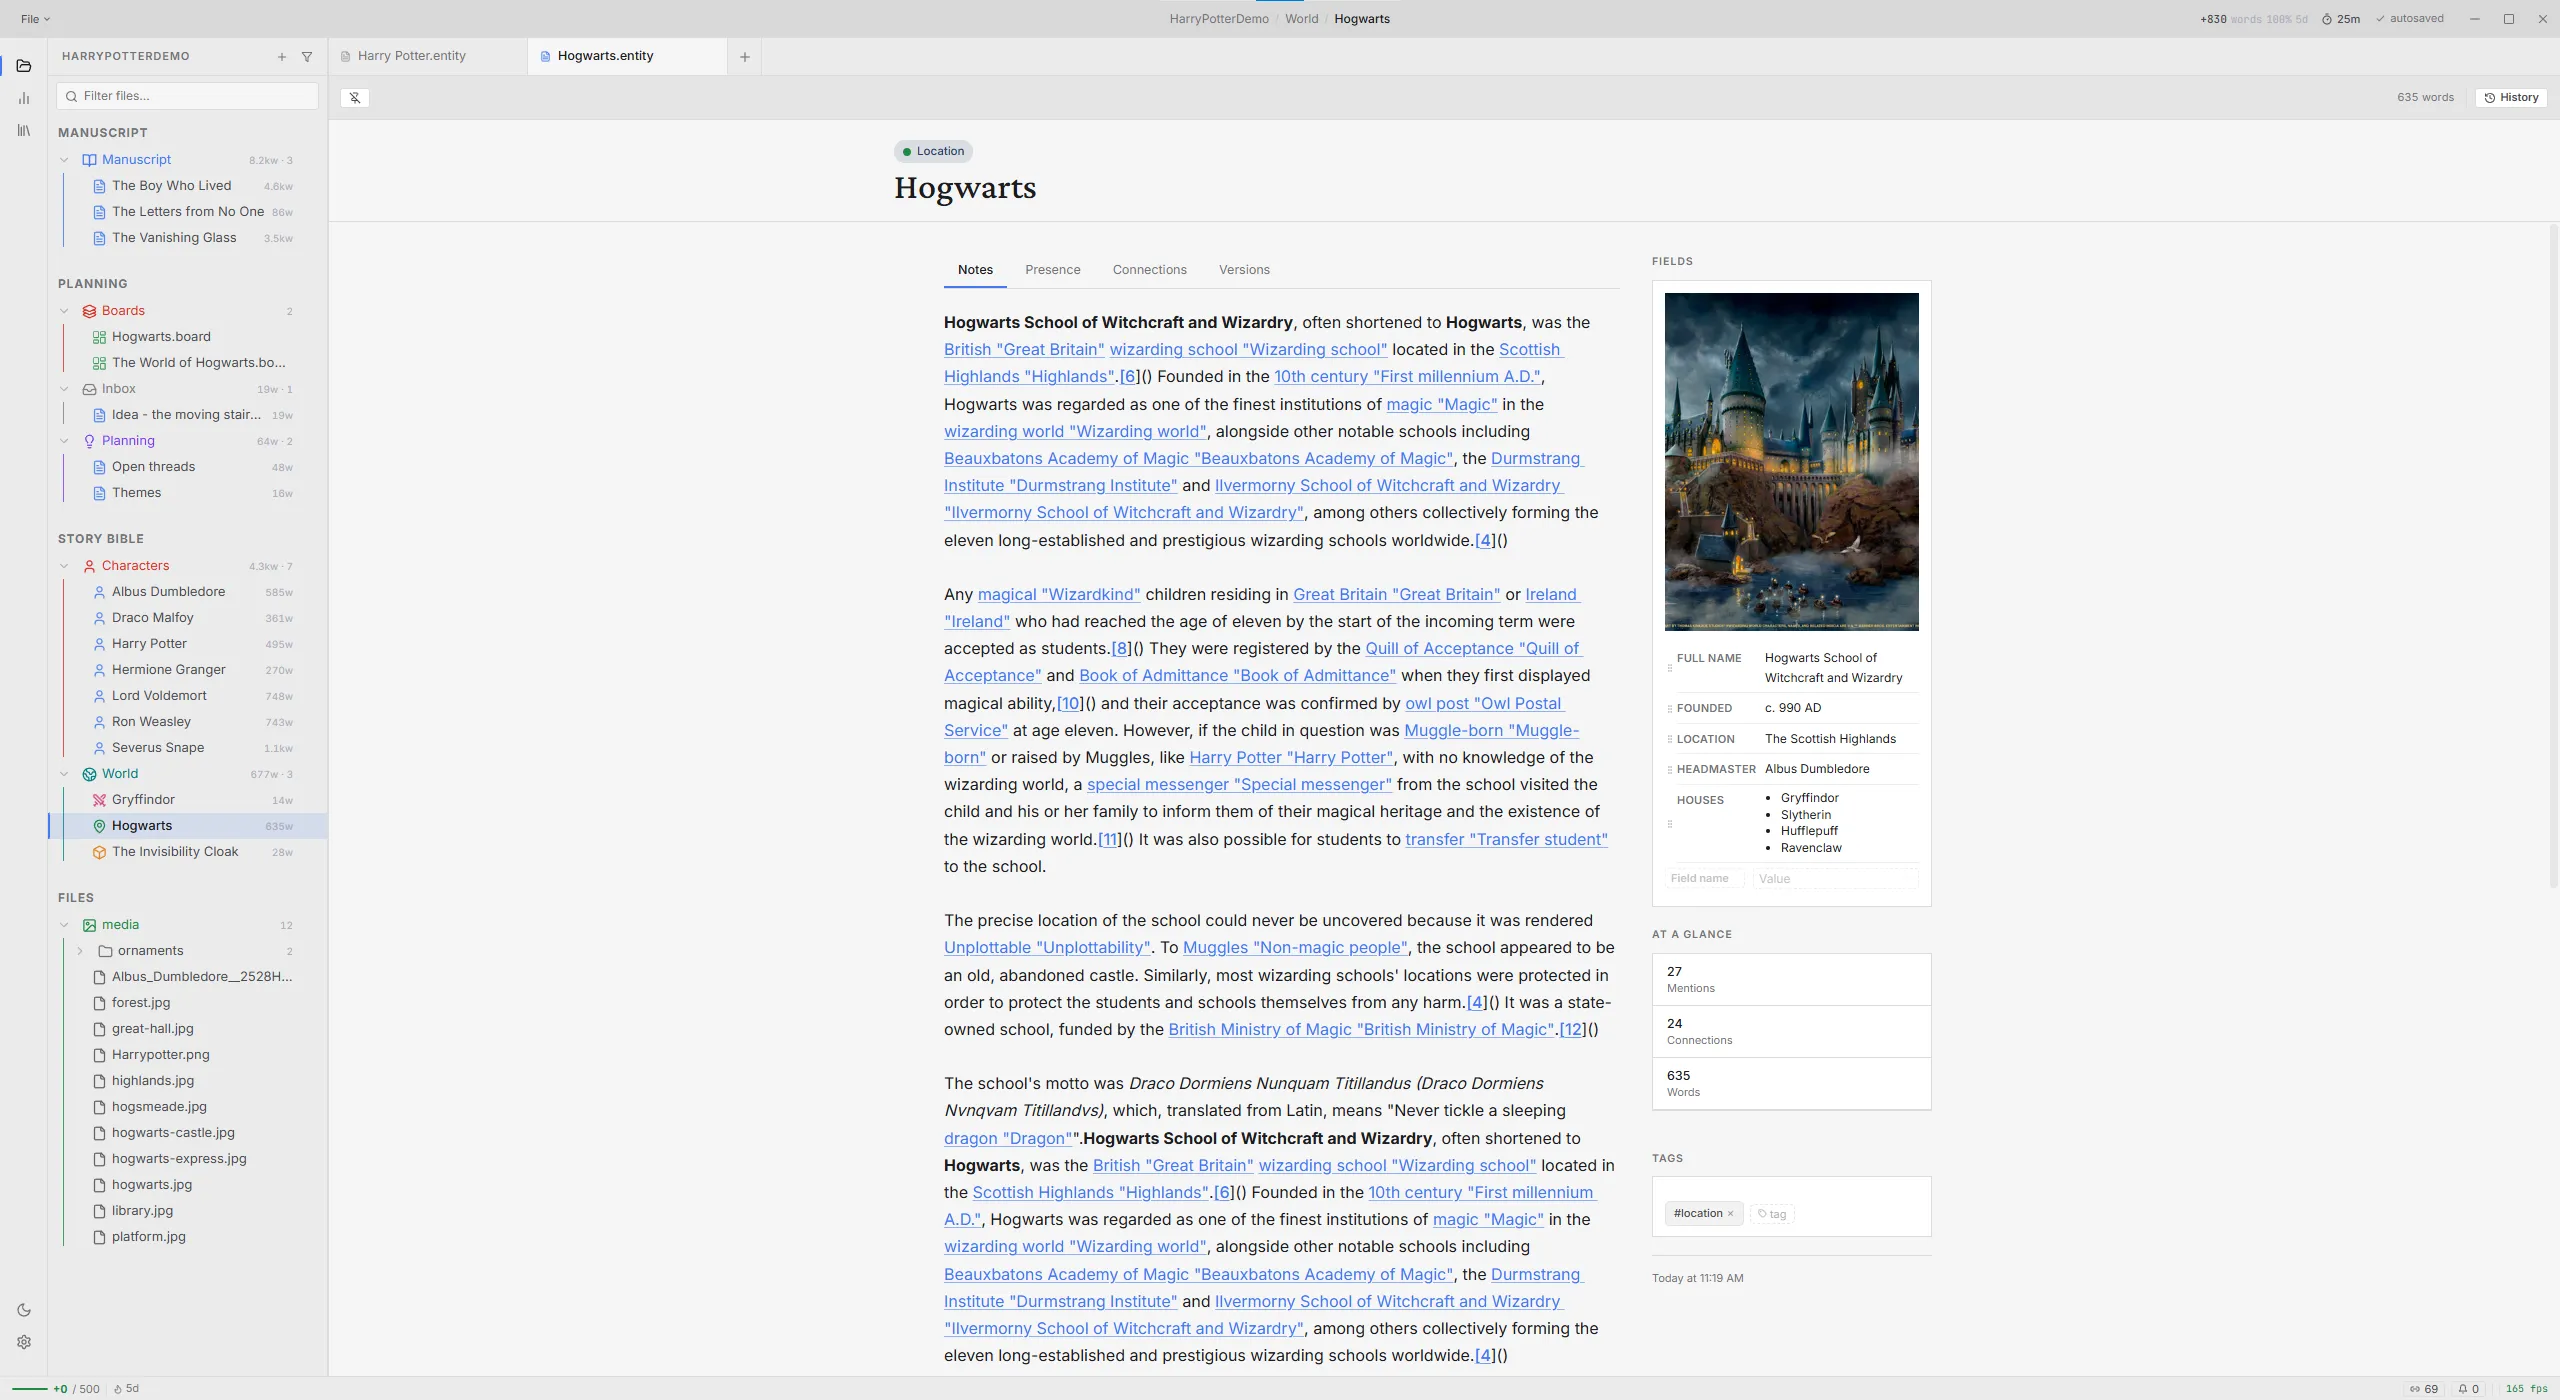
Task: Click the Location entity type badge
Action: 933,152
